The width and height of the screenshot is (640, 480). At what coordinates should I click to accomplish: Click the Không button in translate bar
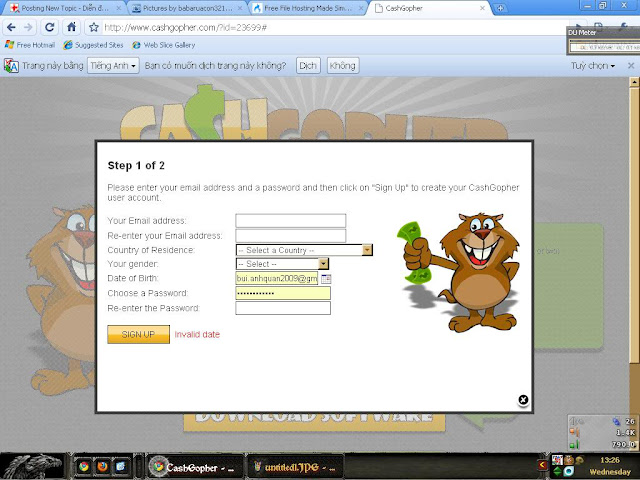tap(343, 65)
